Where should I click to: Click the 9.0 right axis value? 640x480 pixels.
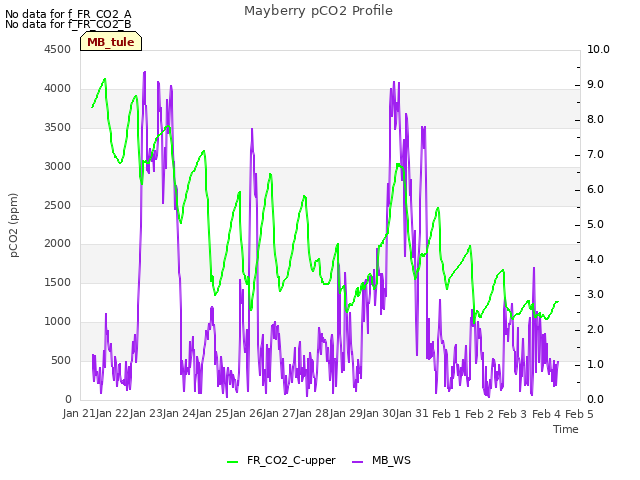tap(595, 84)
